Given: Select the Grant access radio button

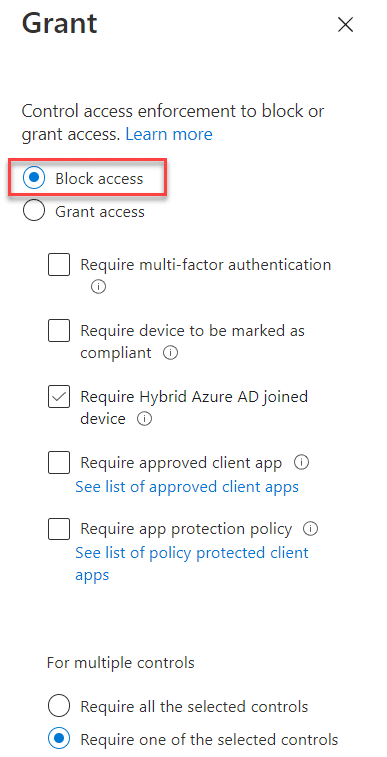Looking at the screenshot, I should 34,211.
